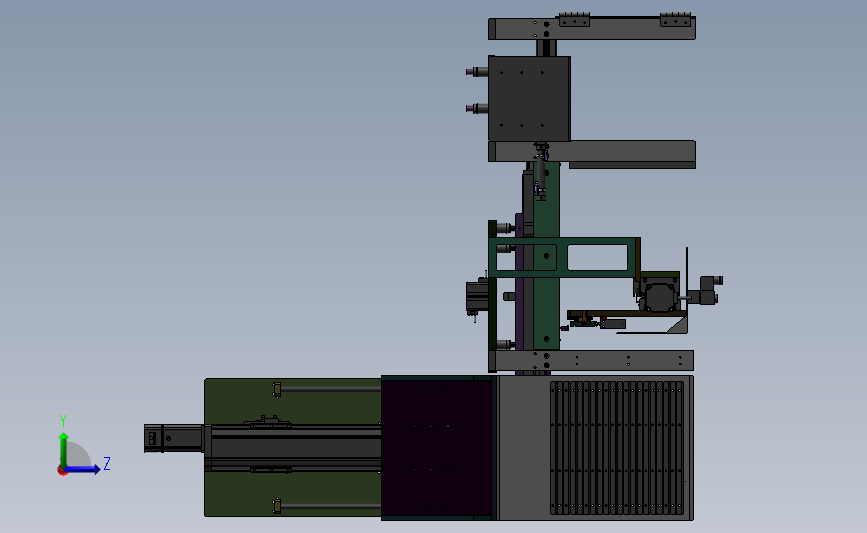The height and width of the screenshot is (533, 867).
Task: Click the Y label on the triad
Action: pyautogui.click(x=63, y=421)
